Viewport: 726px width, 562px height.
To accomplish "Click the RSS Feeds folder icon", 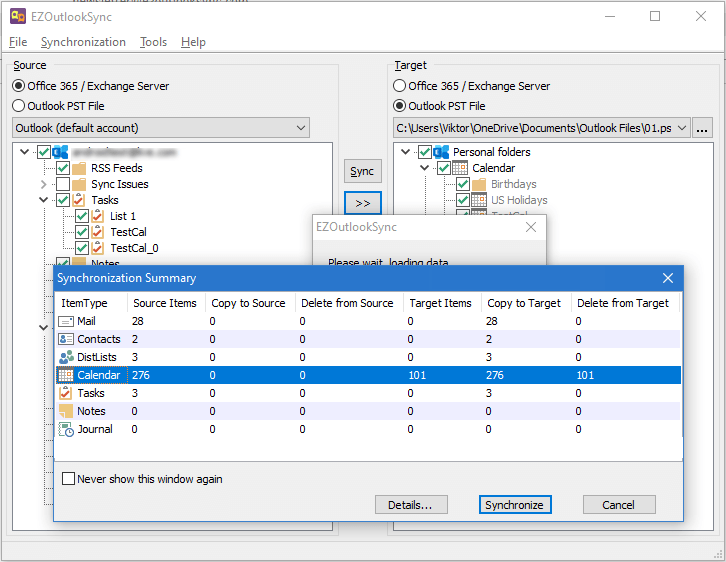I will click(79, 168).
